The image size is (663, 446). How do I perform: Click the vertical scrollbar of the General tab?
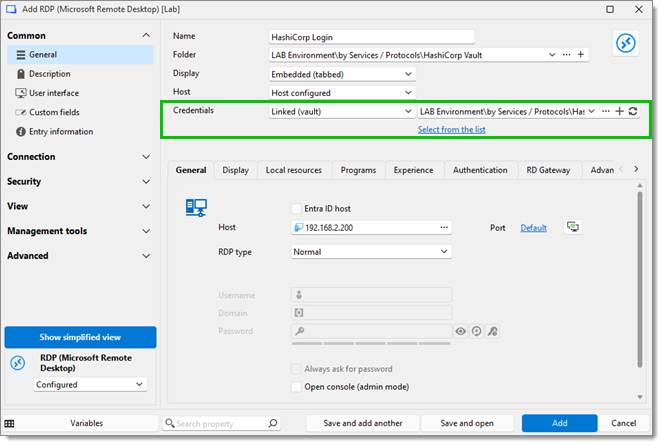coord(640,279)
